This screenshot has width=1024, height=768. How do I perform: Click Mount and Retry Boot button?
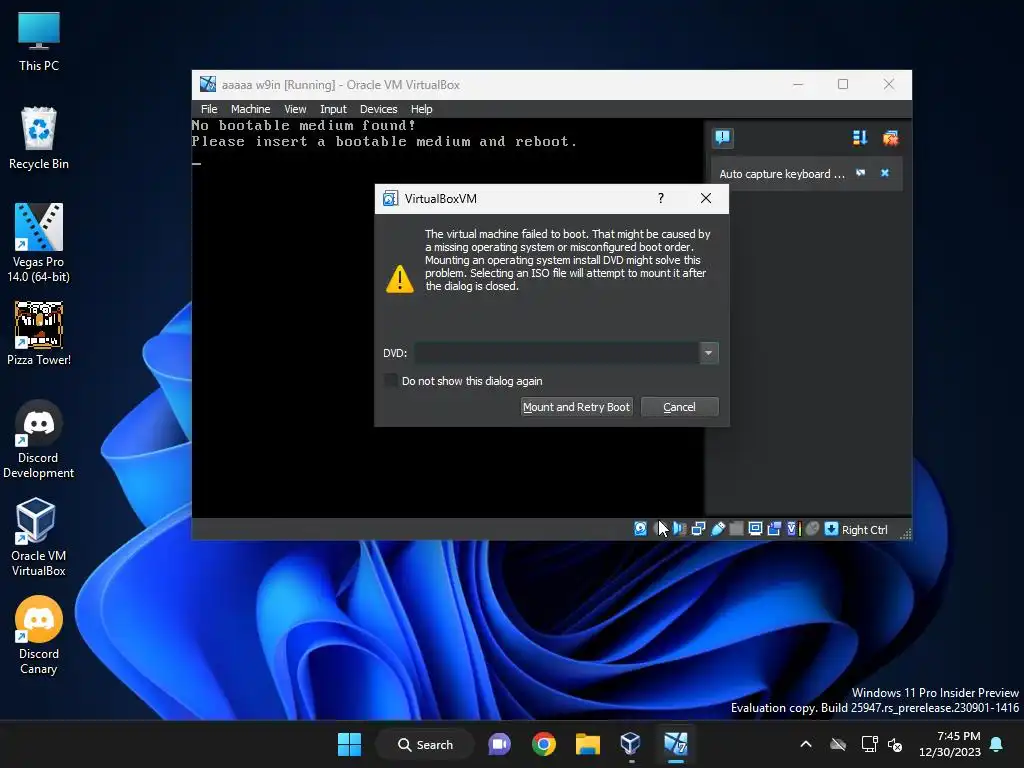click(576, 407)
